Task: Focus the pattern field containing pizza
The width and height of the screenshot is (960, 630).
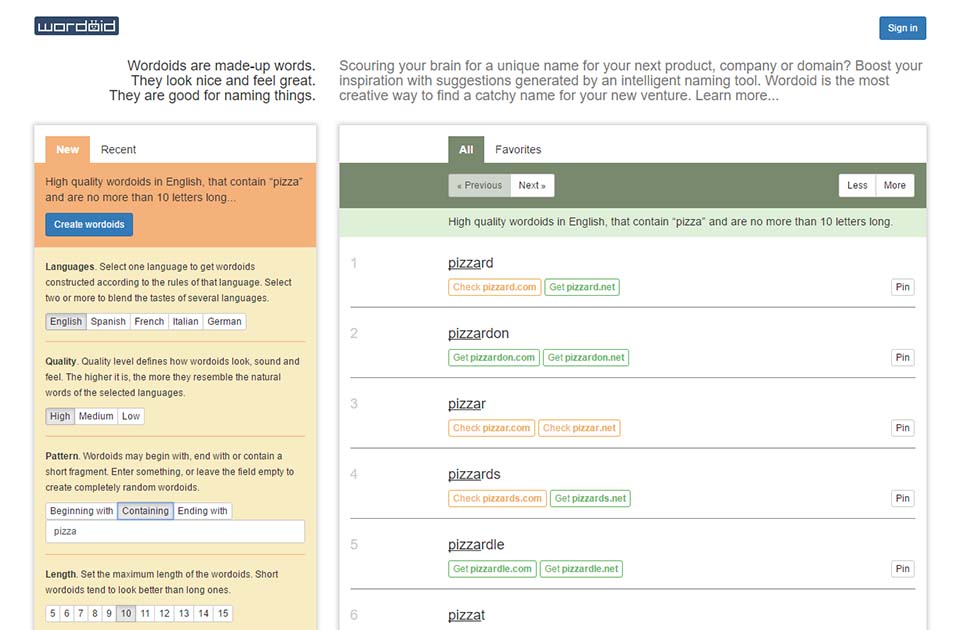Action: (175, 531)
